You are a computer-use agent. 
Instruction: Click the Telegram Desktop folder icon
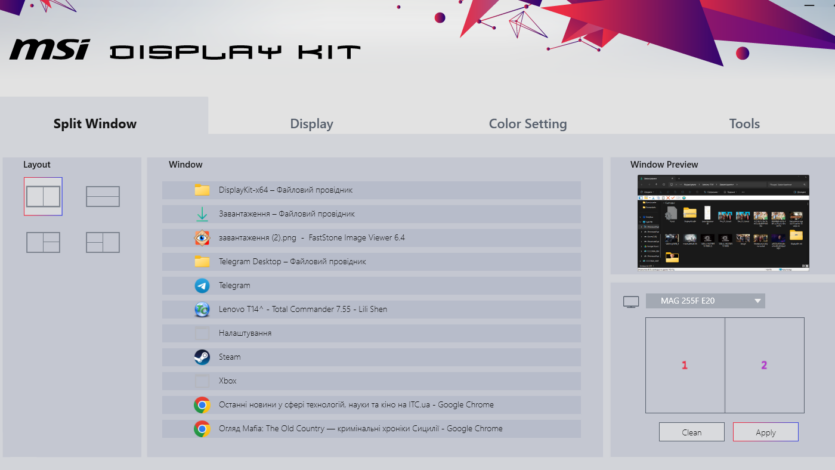[x=202, y=261]
